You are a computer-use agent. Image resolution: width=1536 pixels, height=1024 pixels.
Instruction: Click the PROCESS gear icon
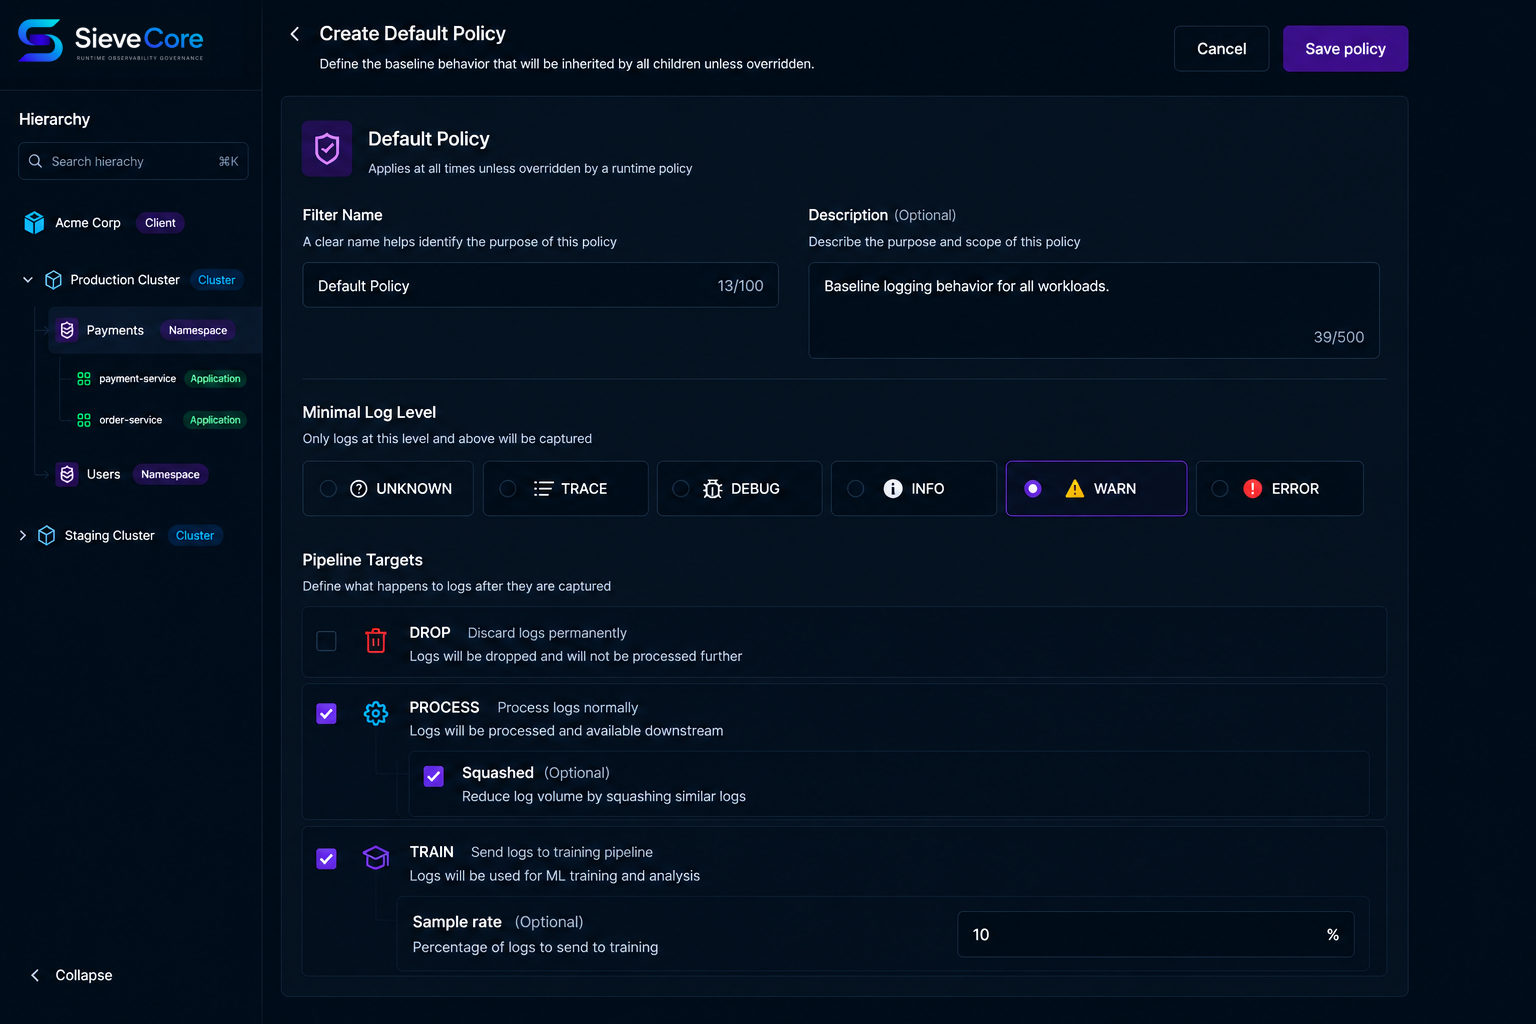376,714
